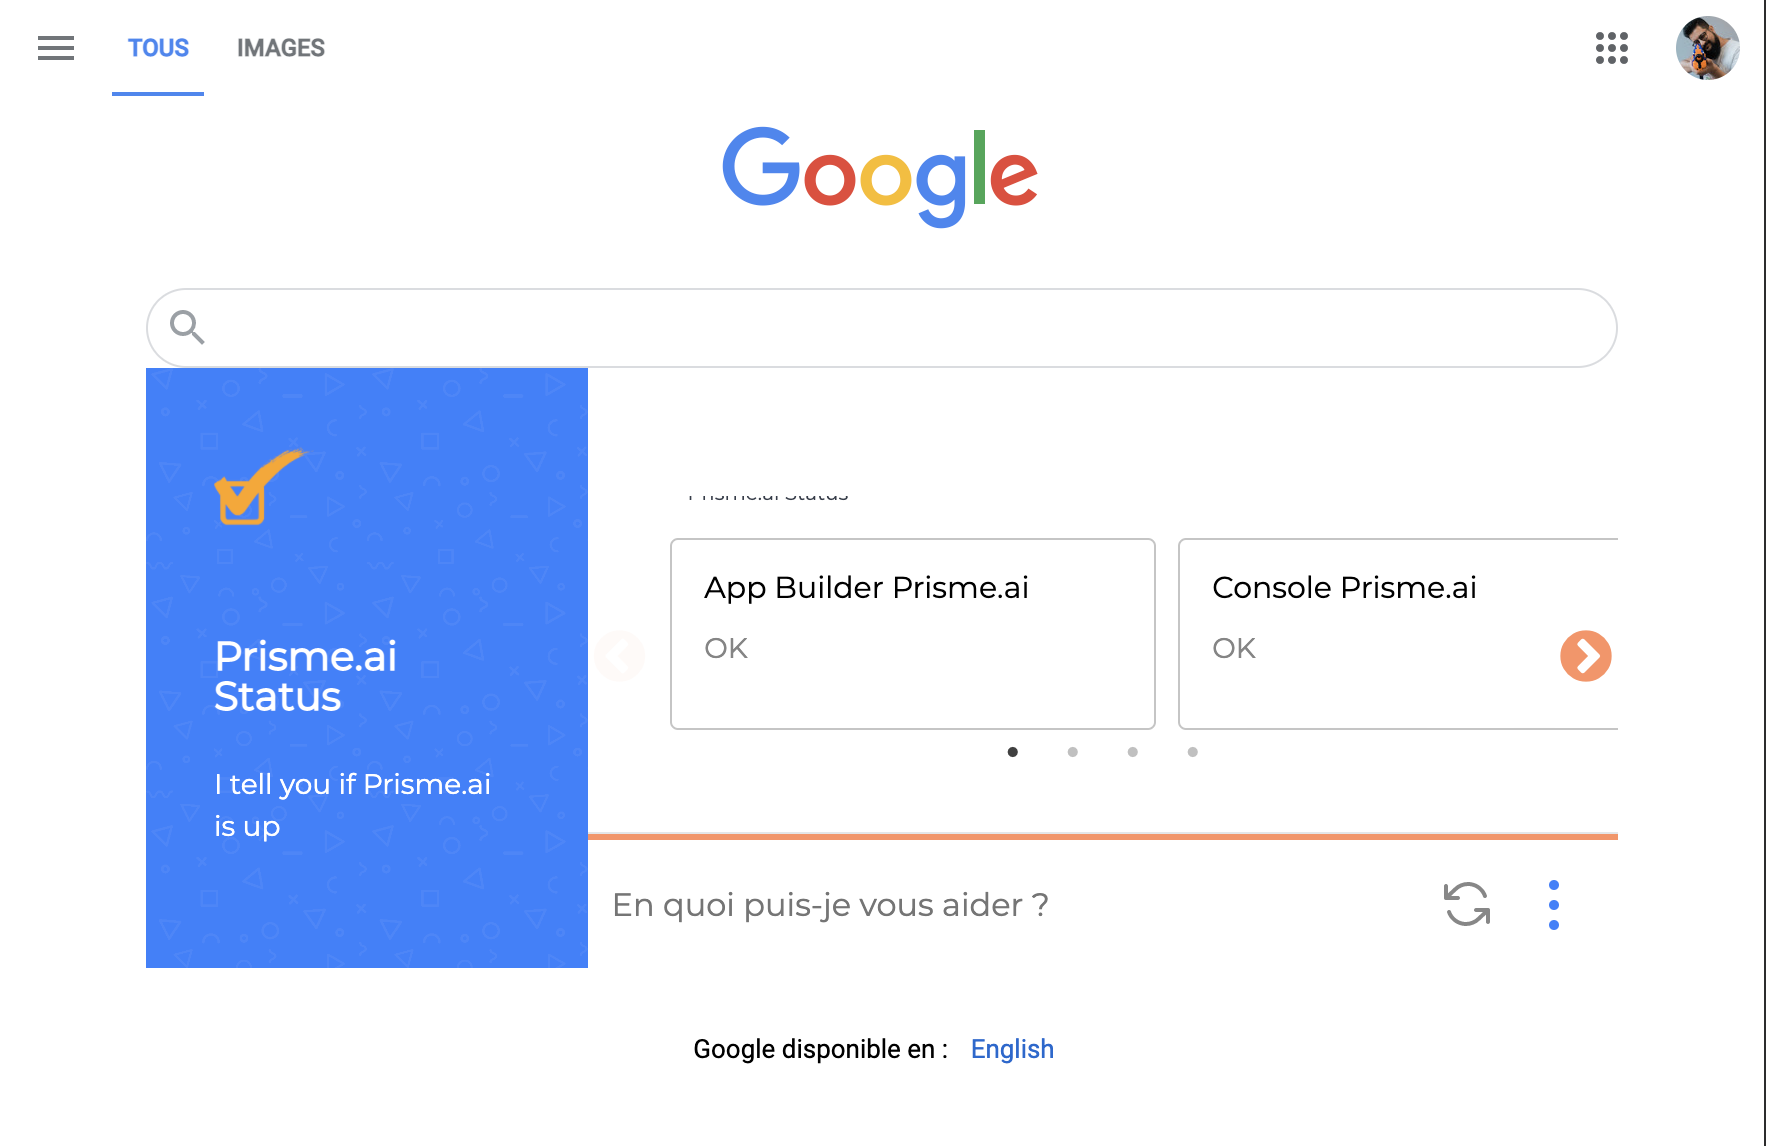Select the fourth carousel dot
This screenshot has width=1766, height=1146.
(1193, 752)
